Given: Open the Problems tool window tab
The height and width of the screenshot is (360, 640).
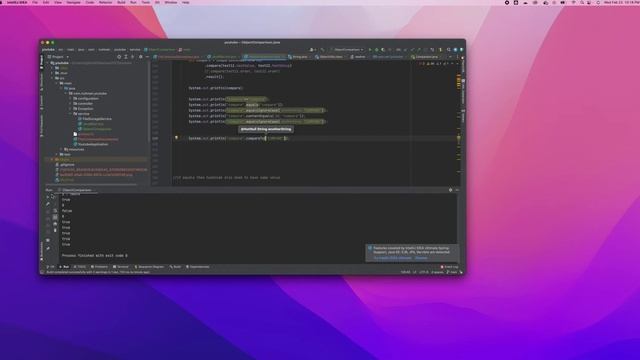Looking at the screenshot, I should click(x=100, y=267).
